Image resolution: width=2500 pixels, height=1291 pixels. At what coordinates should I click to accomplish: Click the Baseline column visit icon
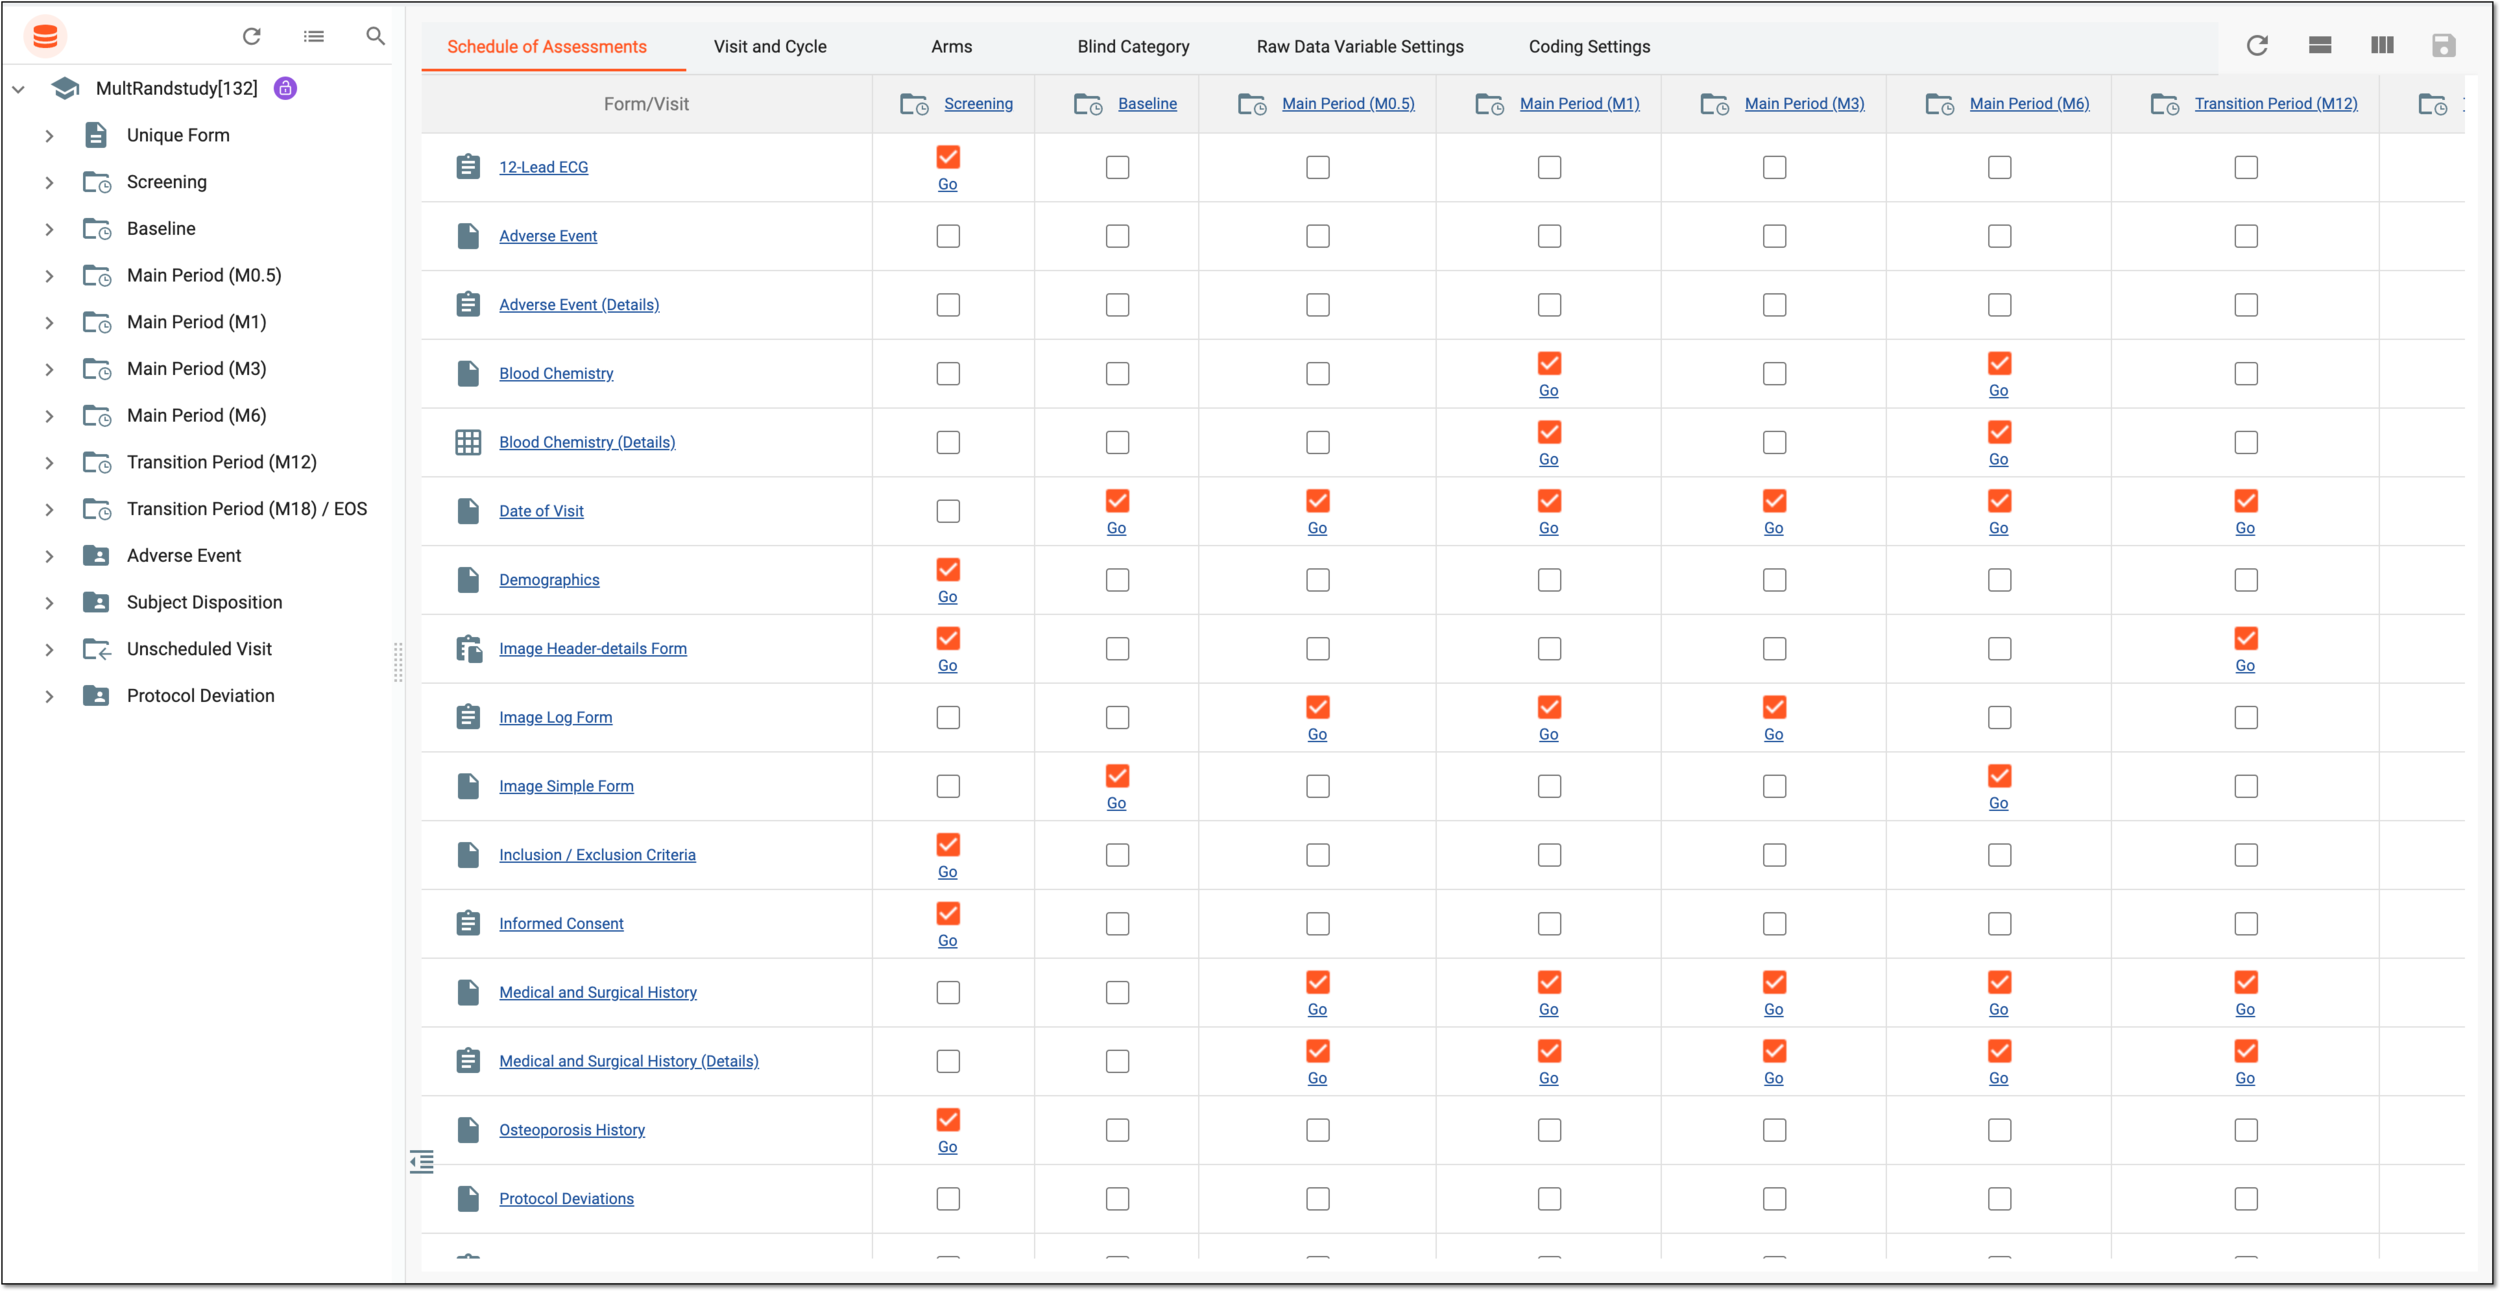tap(1088, 104)
